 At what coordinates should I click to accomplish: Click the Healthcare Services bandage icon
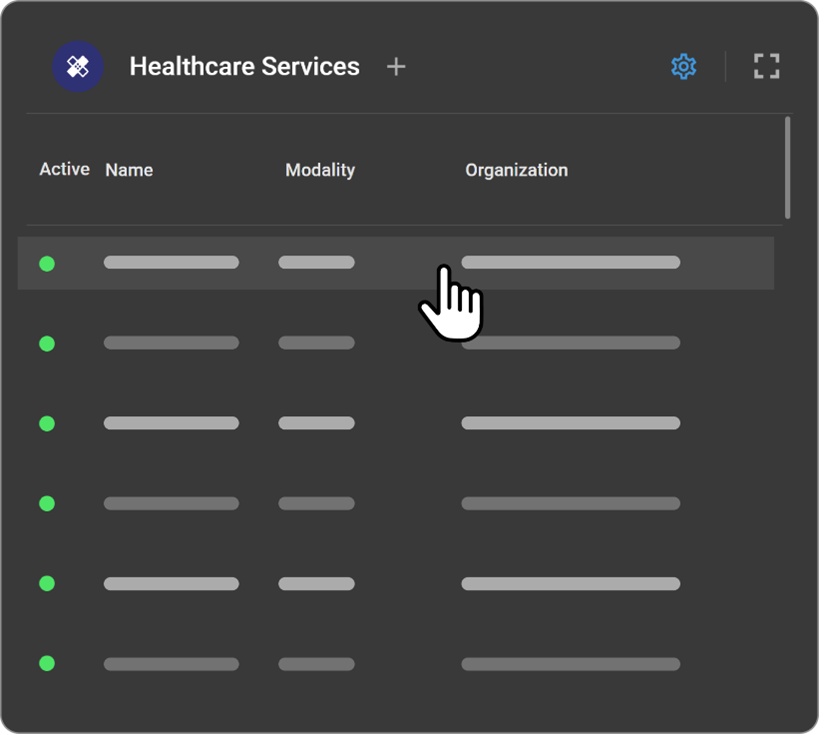[78, 67]
